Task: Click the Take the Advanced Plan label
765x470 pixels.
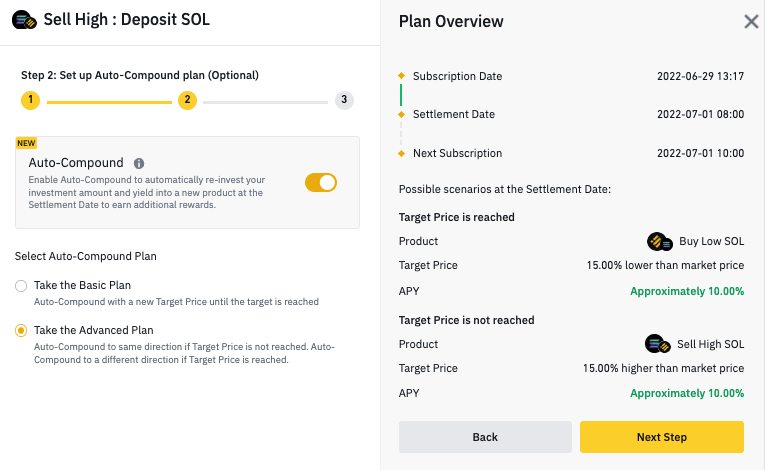Action: point(94,330)
